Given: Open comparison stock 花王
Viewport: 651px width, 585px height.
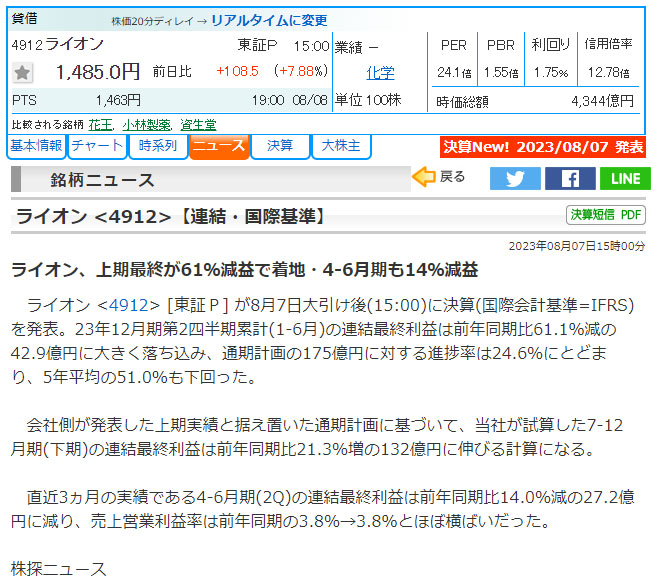Looking at the screenshot, I should click(100, 125).
